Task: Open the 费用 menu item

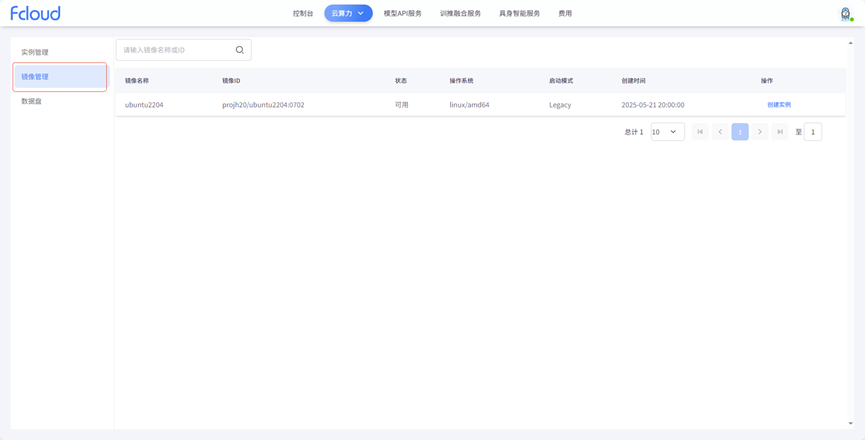Action: tap(565, 14)
